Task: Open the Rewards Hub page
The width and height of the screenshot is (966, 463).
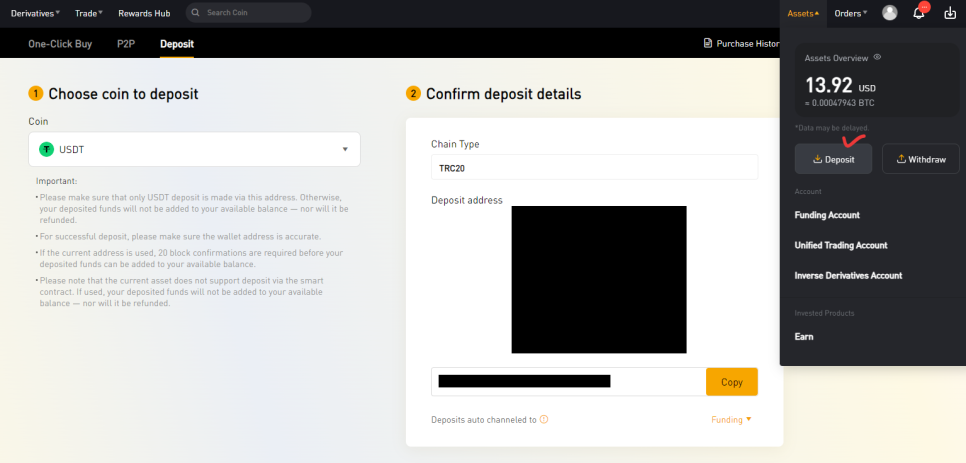Action: (x=144, y=13)
